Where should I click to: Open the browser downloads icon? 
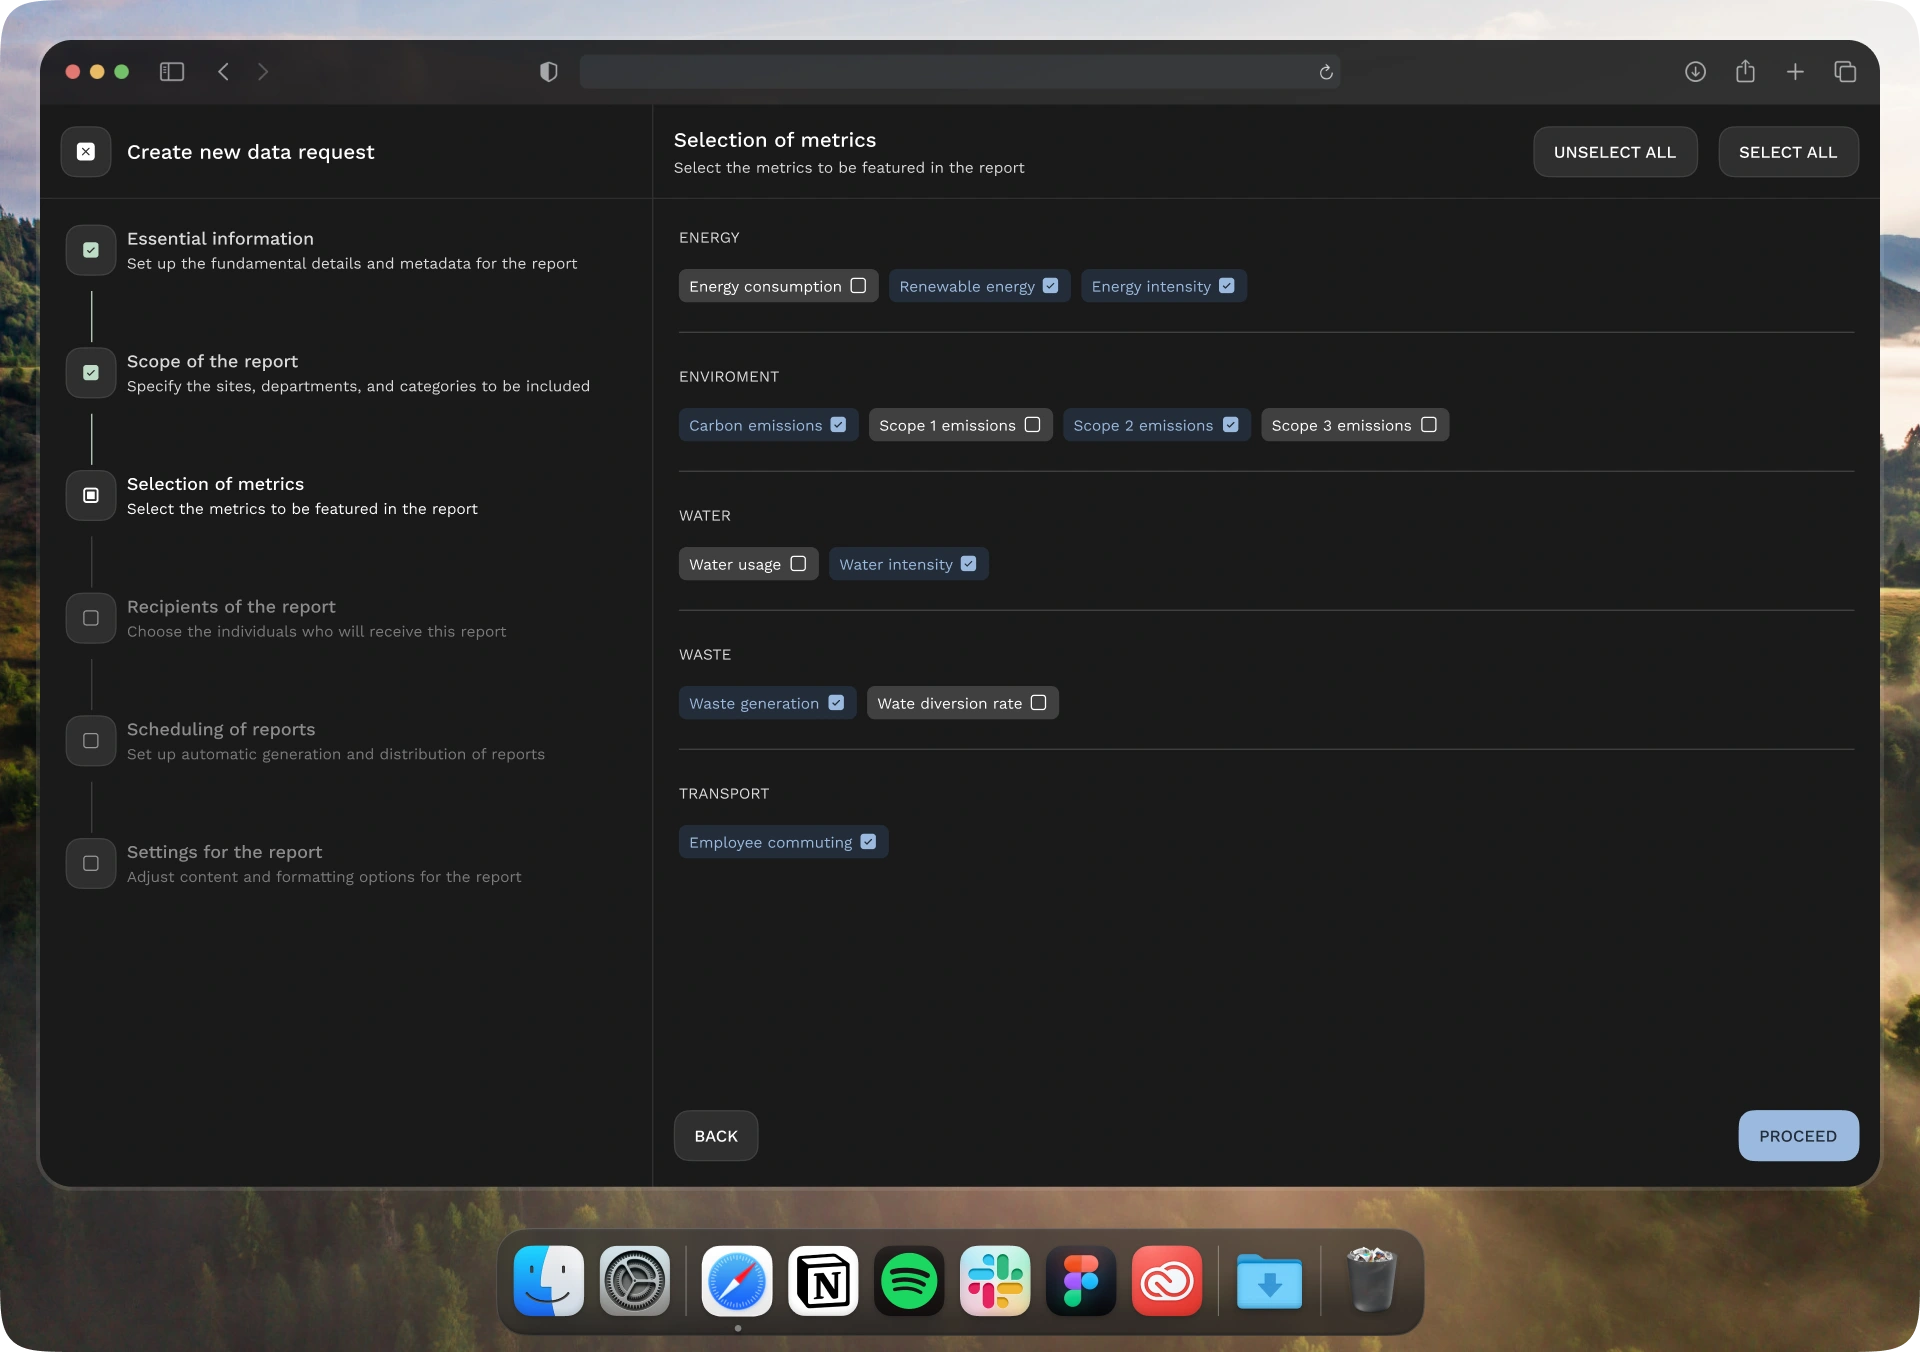point(1695,72)
